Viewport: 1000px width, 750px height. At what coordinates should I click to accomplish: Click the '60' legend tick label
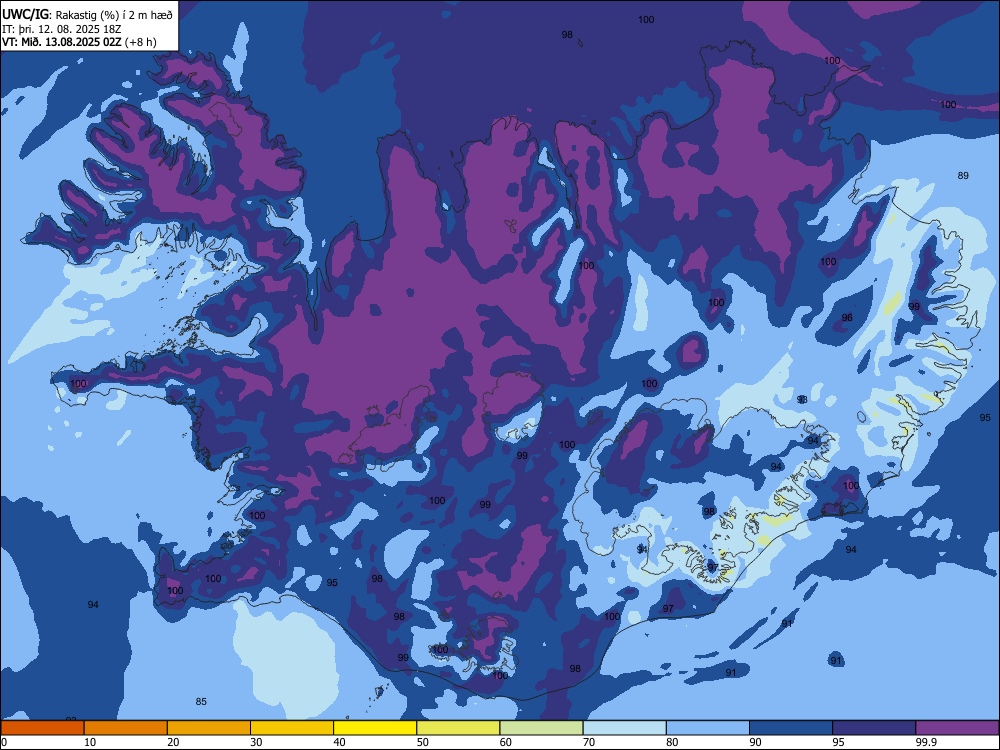click(x=506, y=742)
